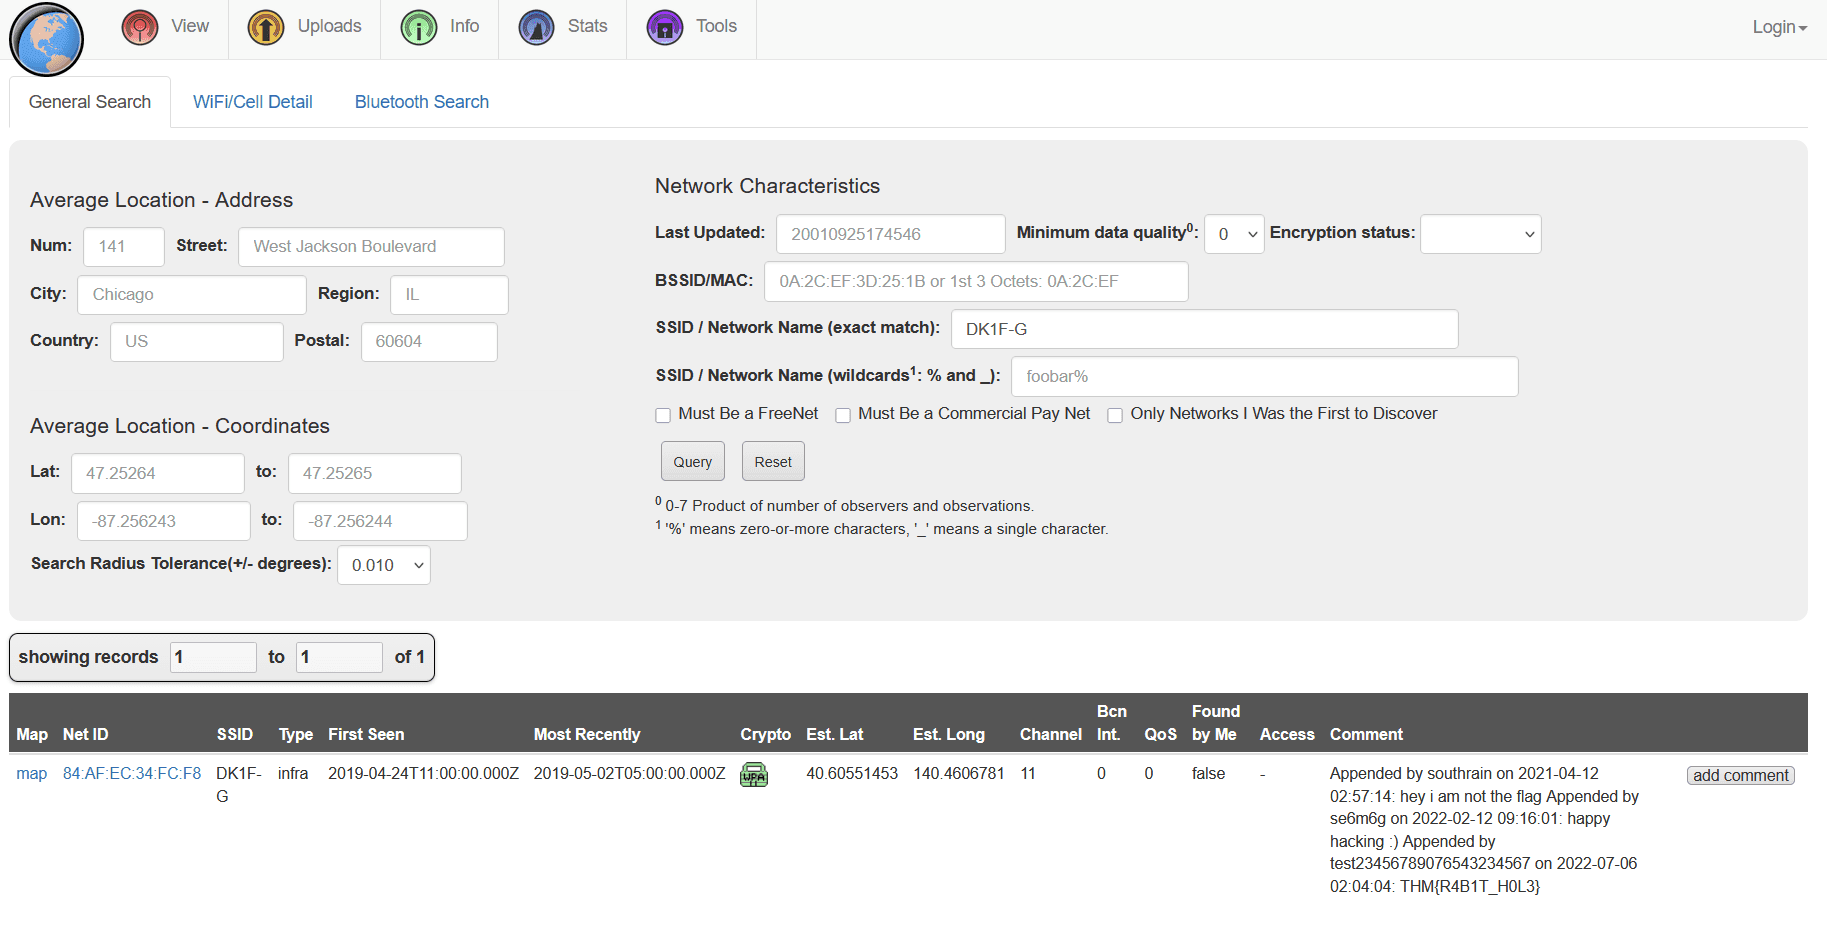Click the Est. Long value 140.4606781
The width and height of the screenshot is (1827, 934).
click(959, 774)
